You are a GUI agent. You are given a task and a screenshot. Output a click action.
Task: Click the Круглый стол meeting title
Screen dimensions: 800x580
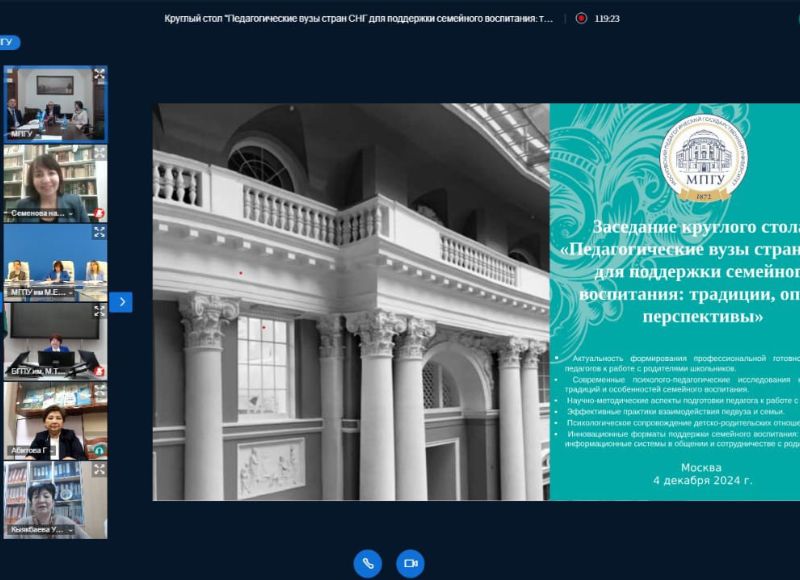[x=358, y=18]
